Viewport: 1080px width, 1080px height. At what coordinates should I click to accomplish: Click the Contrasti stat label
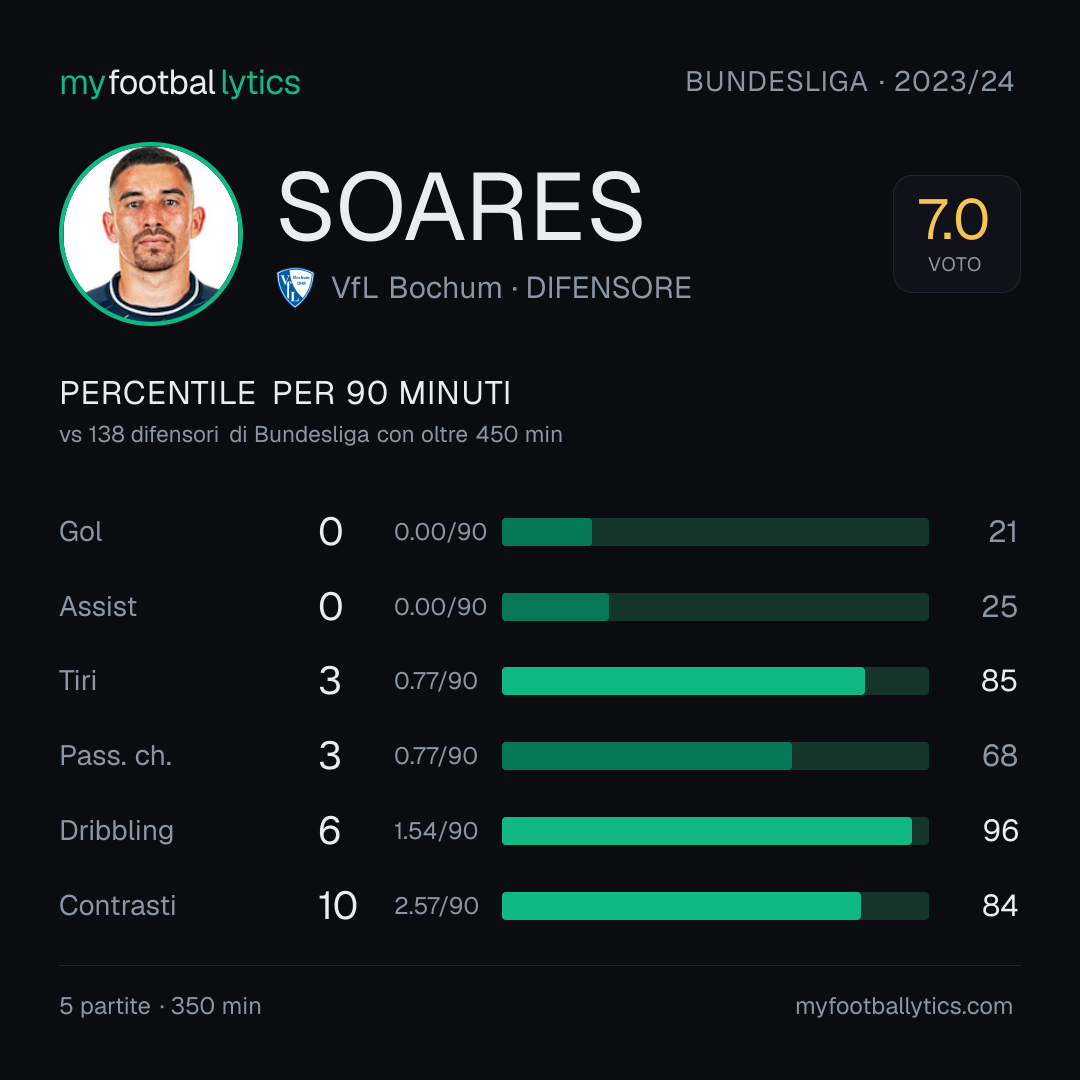[x=118, y=905]
